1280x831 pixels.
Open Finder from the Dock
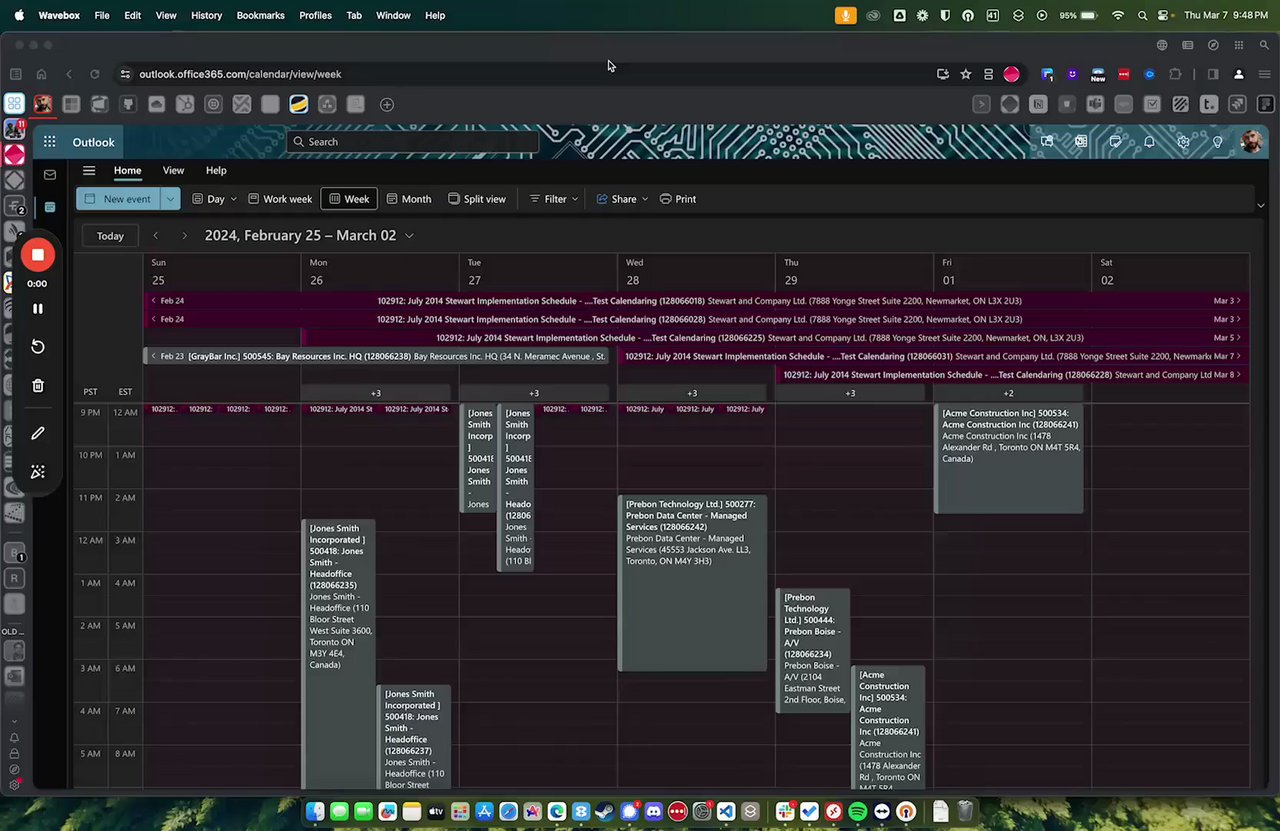315,812
